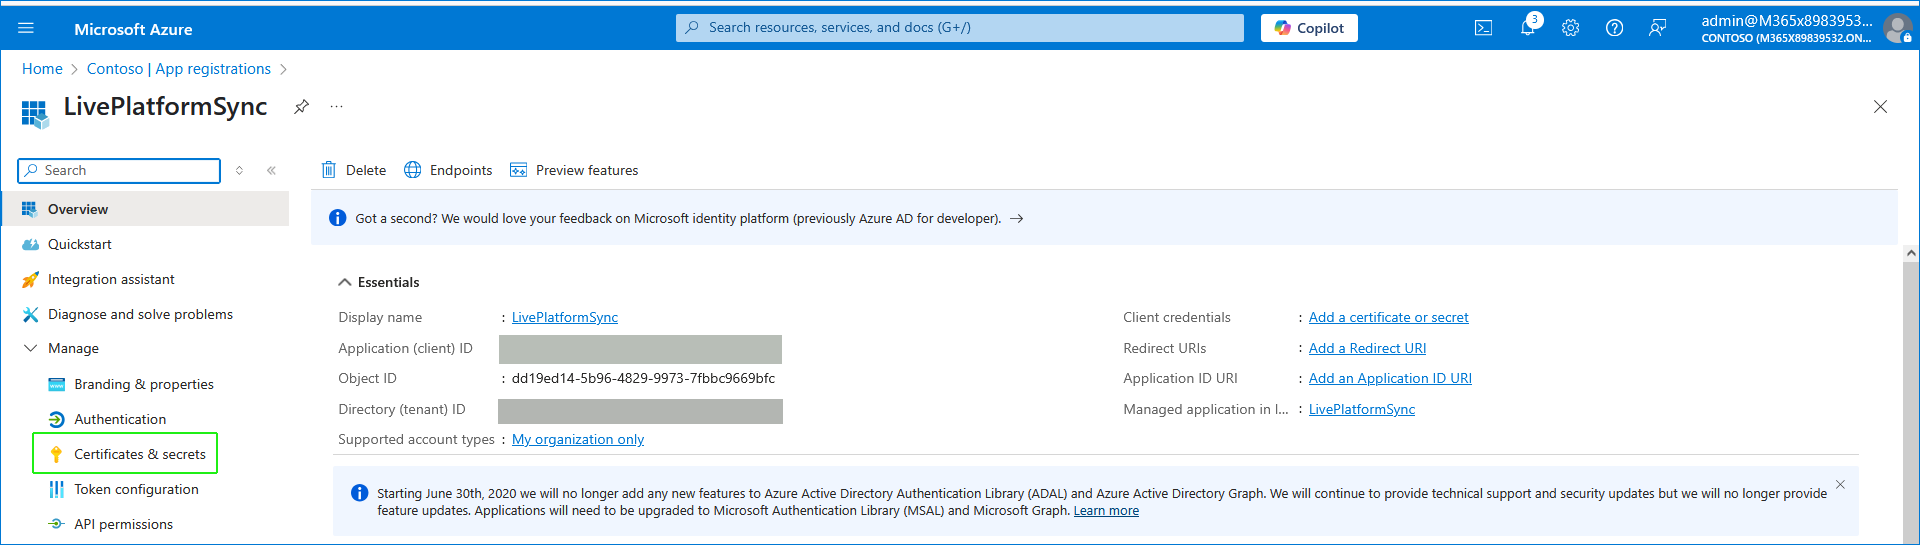Click the Quickstart cloud icon

click(x=30, y=244)
